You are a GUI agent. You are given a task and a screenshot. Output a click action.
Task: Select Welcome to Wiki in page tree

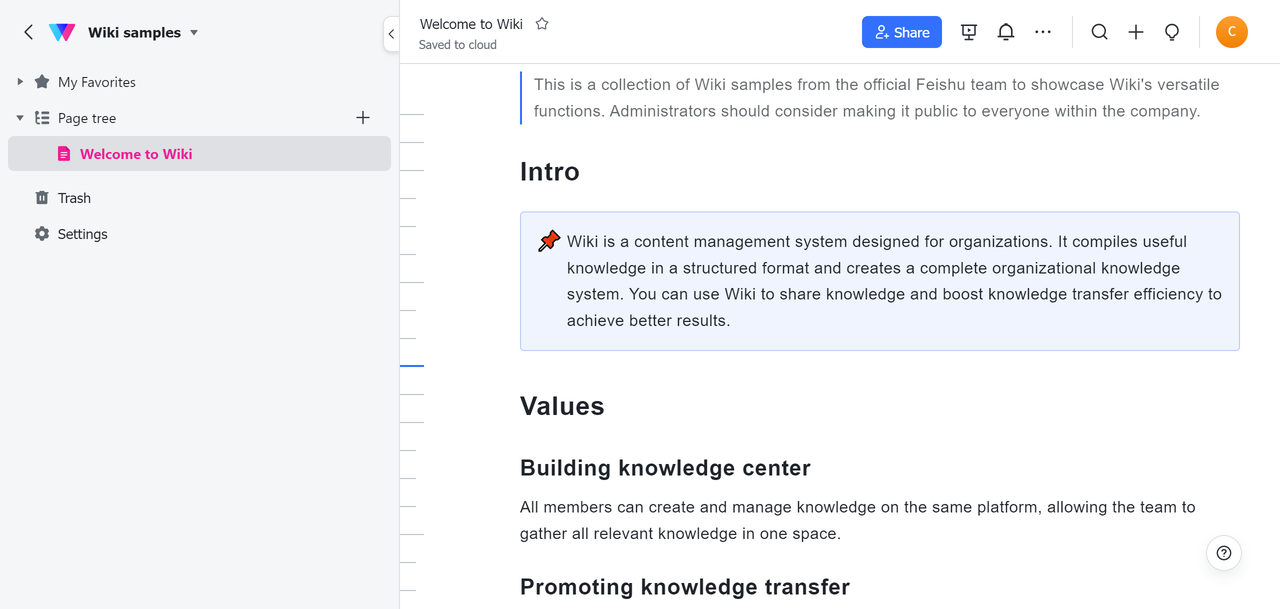click(x=136, y=154)
